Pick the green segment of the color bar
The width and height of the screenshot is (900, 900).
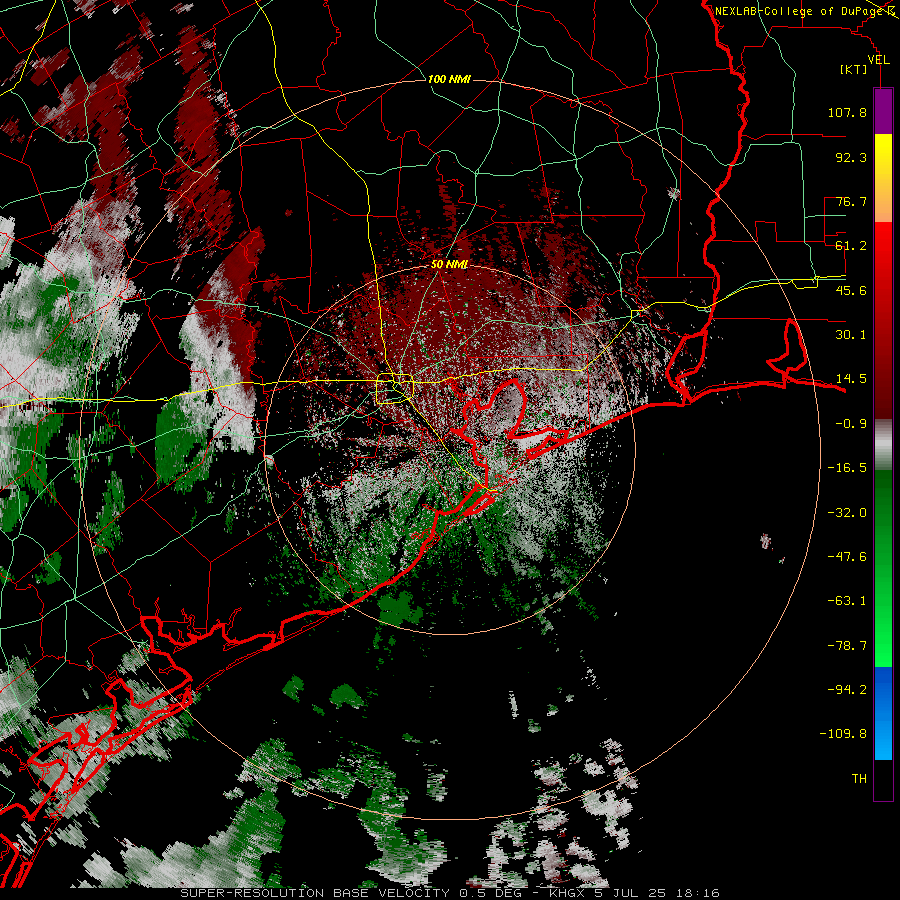(x=883, y=568)
